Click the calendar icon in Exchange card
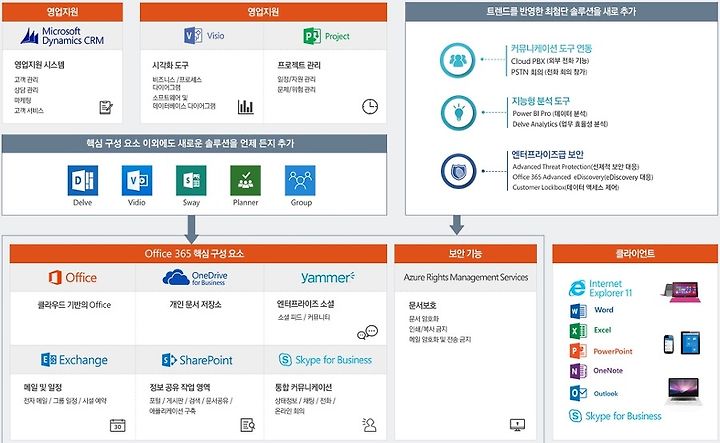 (118, 425)
